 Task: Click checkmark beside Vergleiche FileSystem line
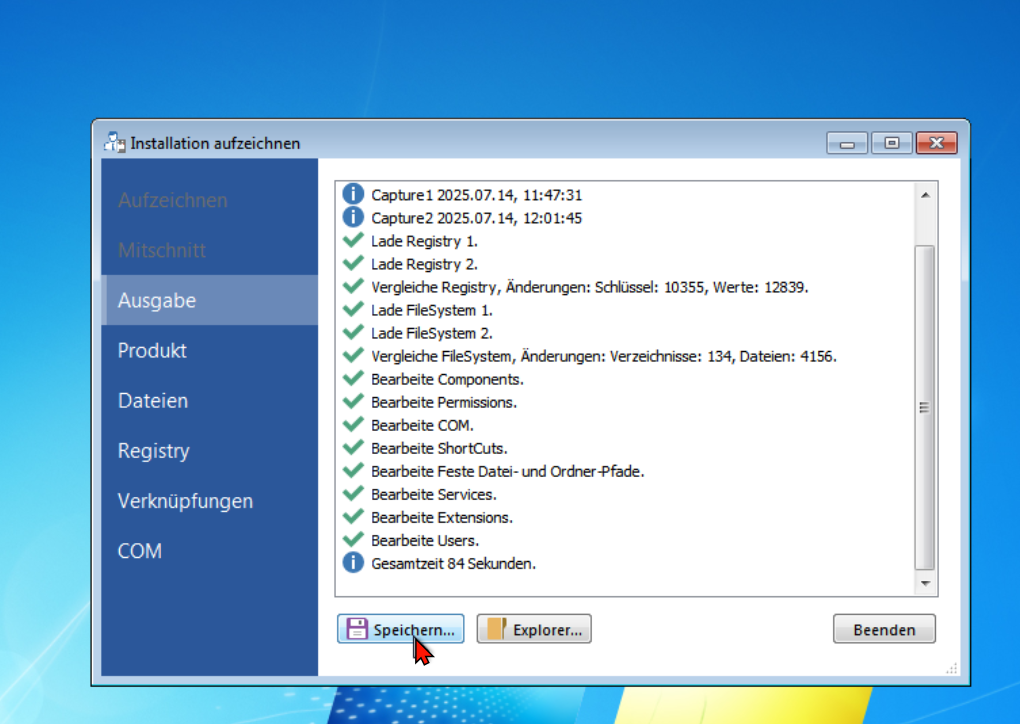pos(353,356)
